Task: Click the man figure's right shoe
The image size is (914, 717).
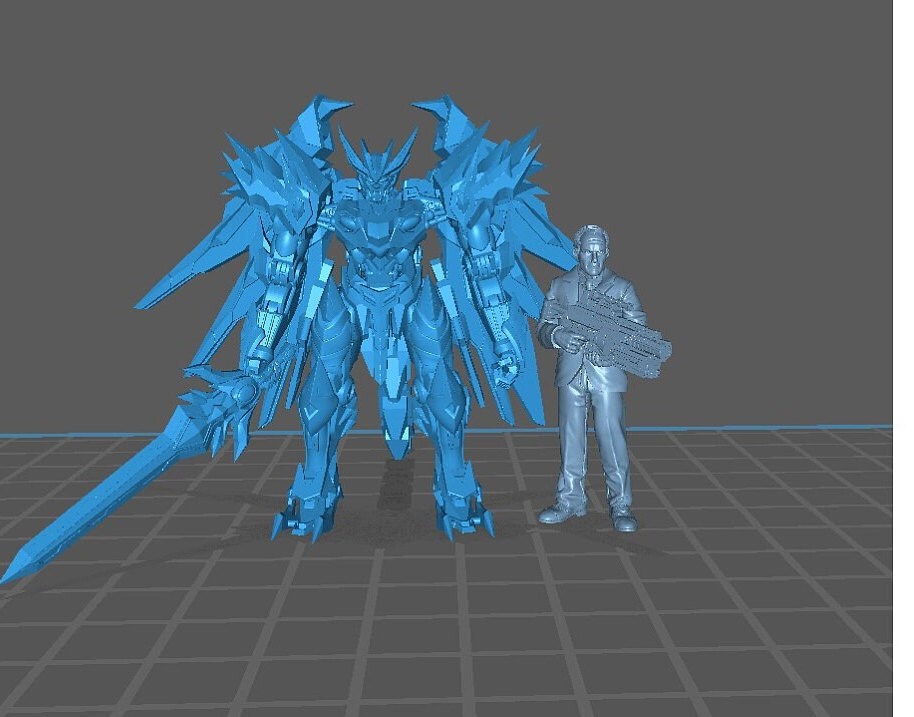Action: 624,521
